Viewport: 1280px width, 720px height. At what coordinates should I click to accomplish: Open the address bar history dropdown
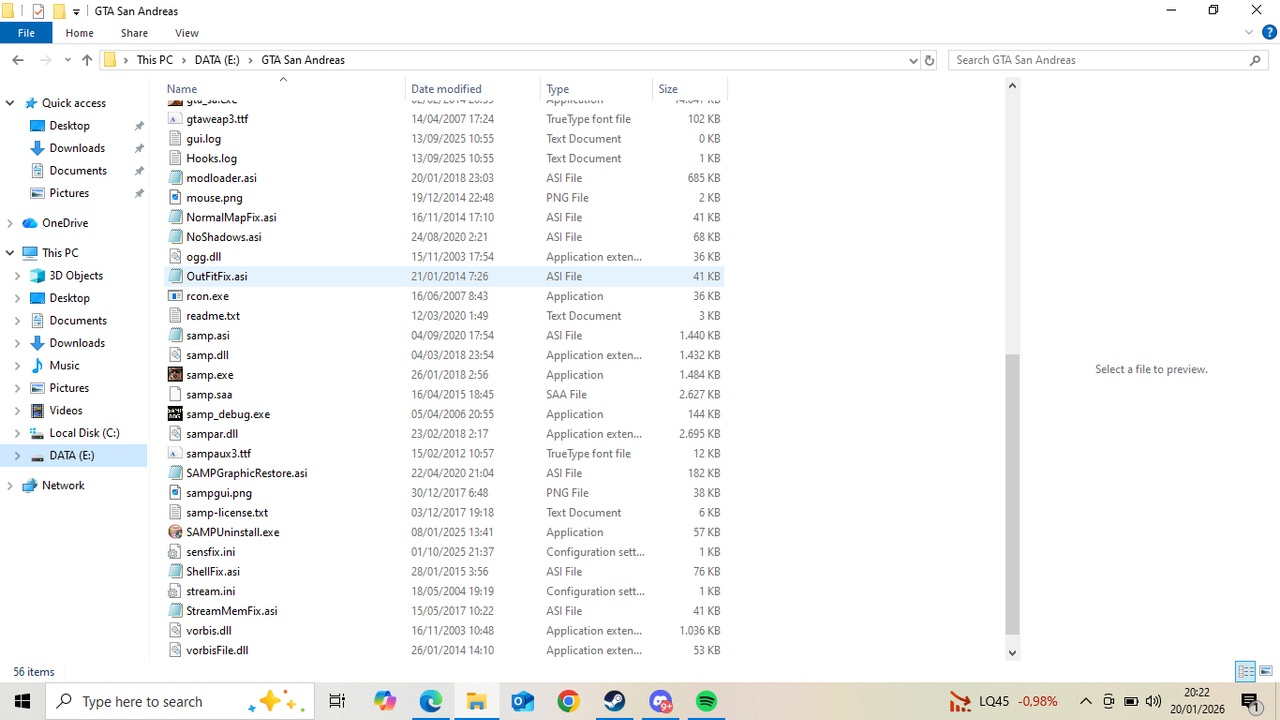pyautogui.click(x=912, y=60)
